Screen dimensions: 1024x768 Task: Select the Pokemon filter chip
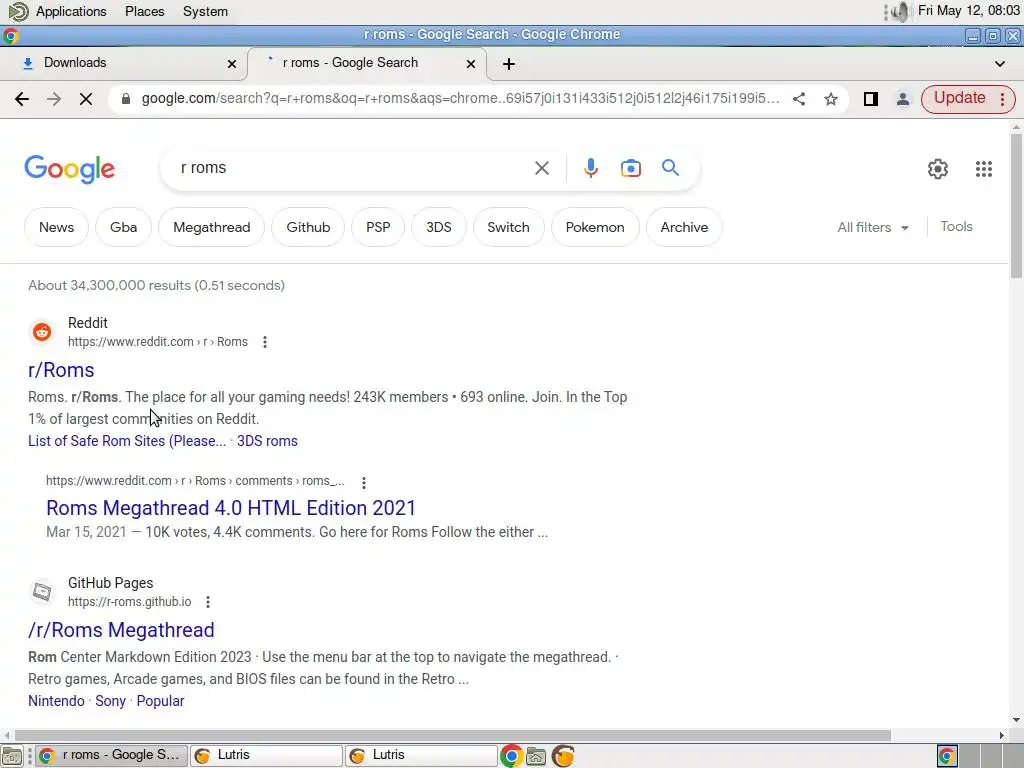[595, 227]
